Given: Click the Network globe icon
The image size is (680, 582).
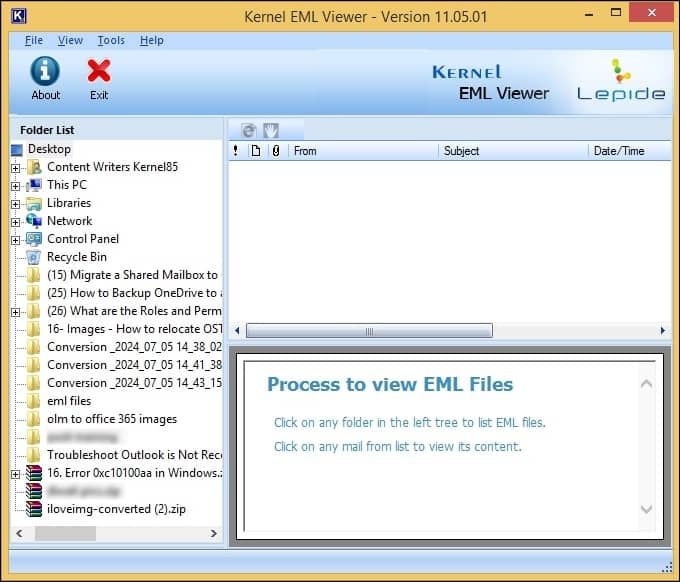Looking at the screenshot, I should 34,221.
